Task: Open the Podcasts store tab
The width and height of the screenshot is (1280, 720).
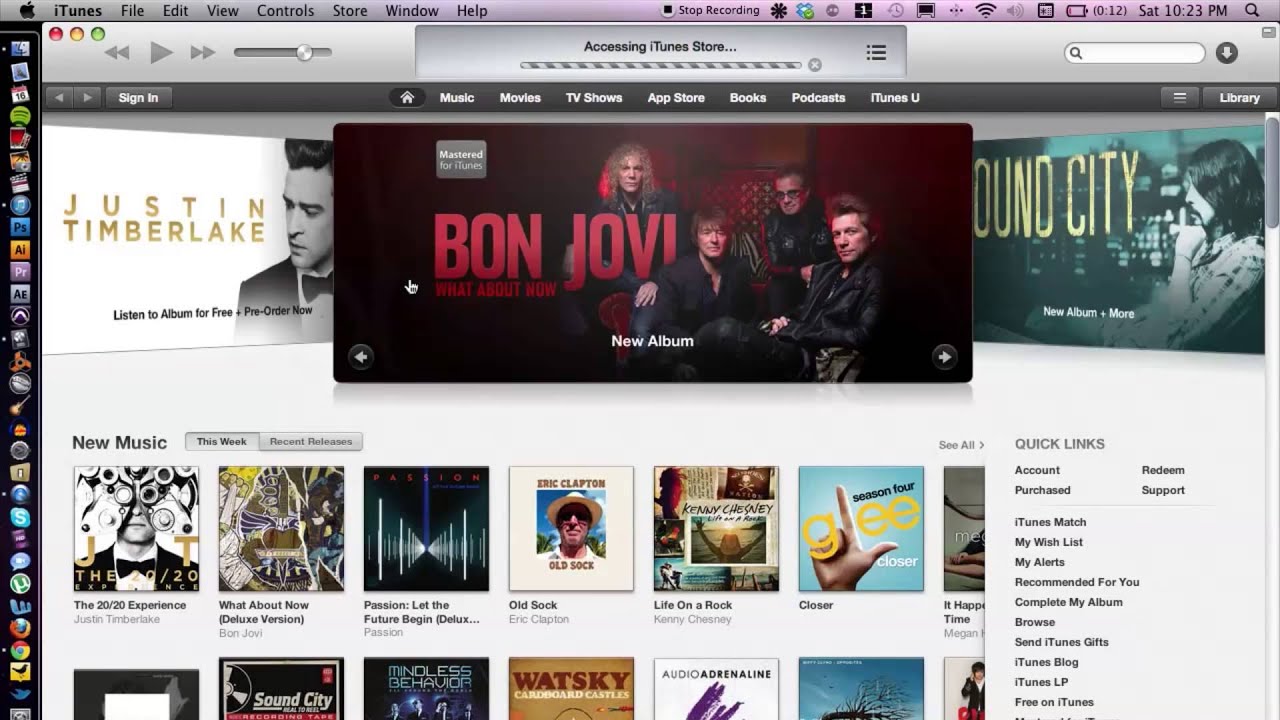Action: 818,97
